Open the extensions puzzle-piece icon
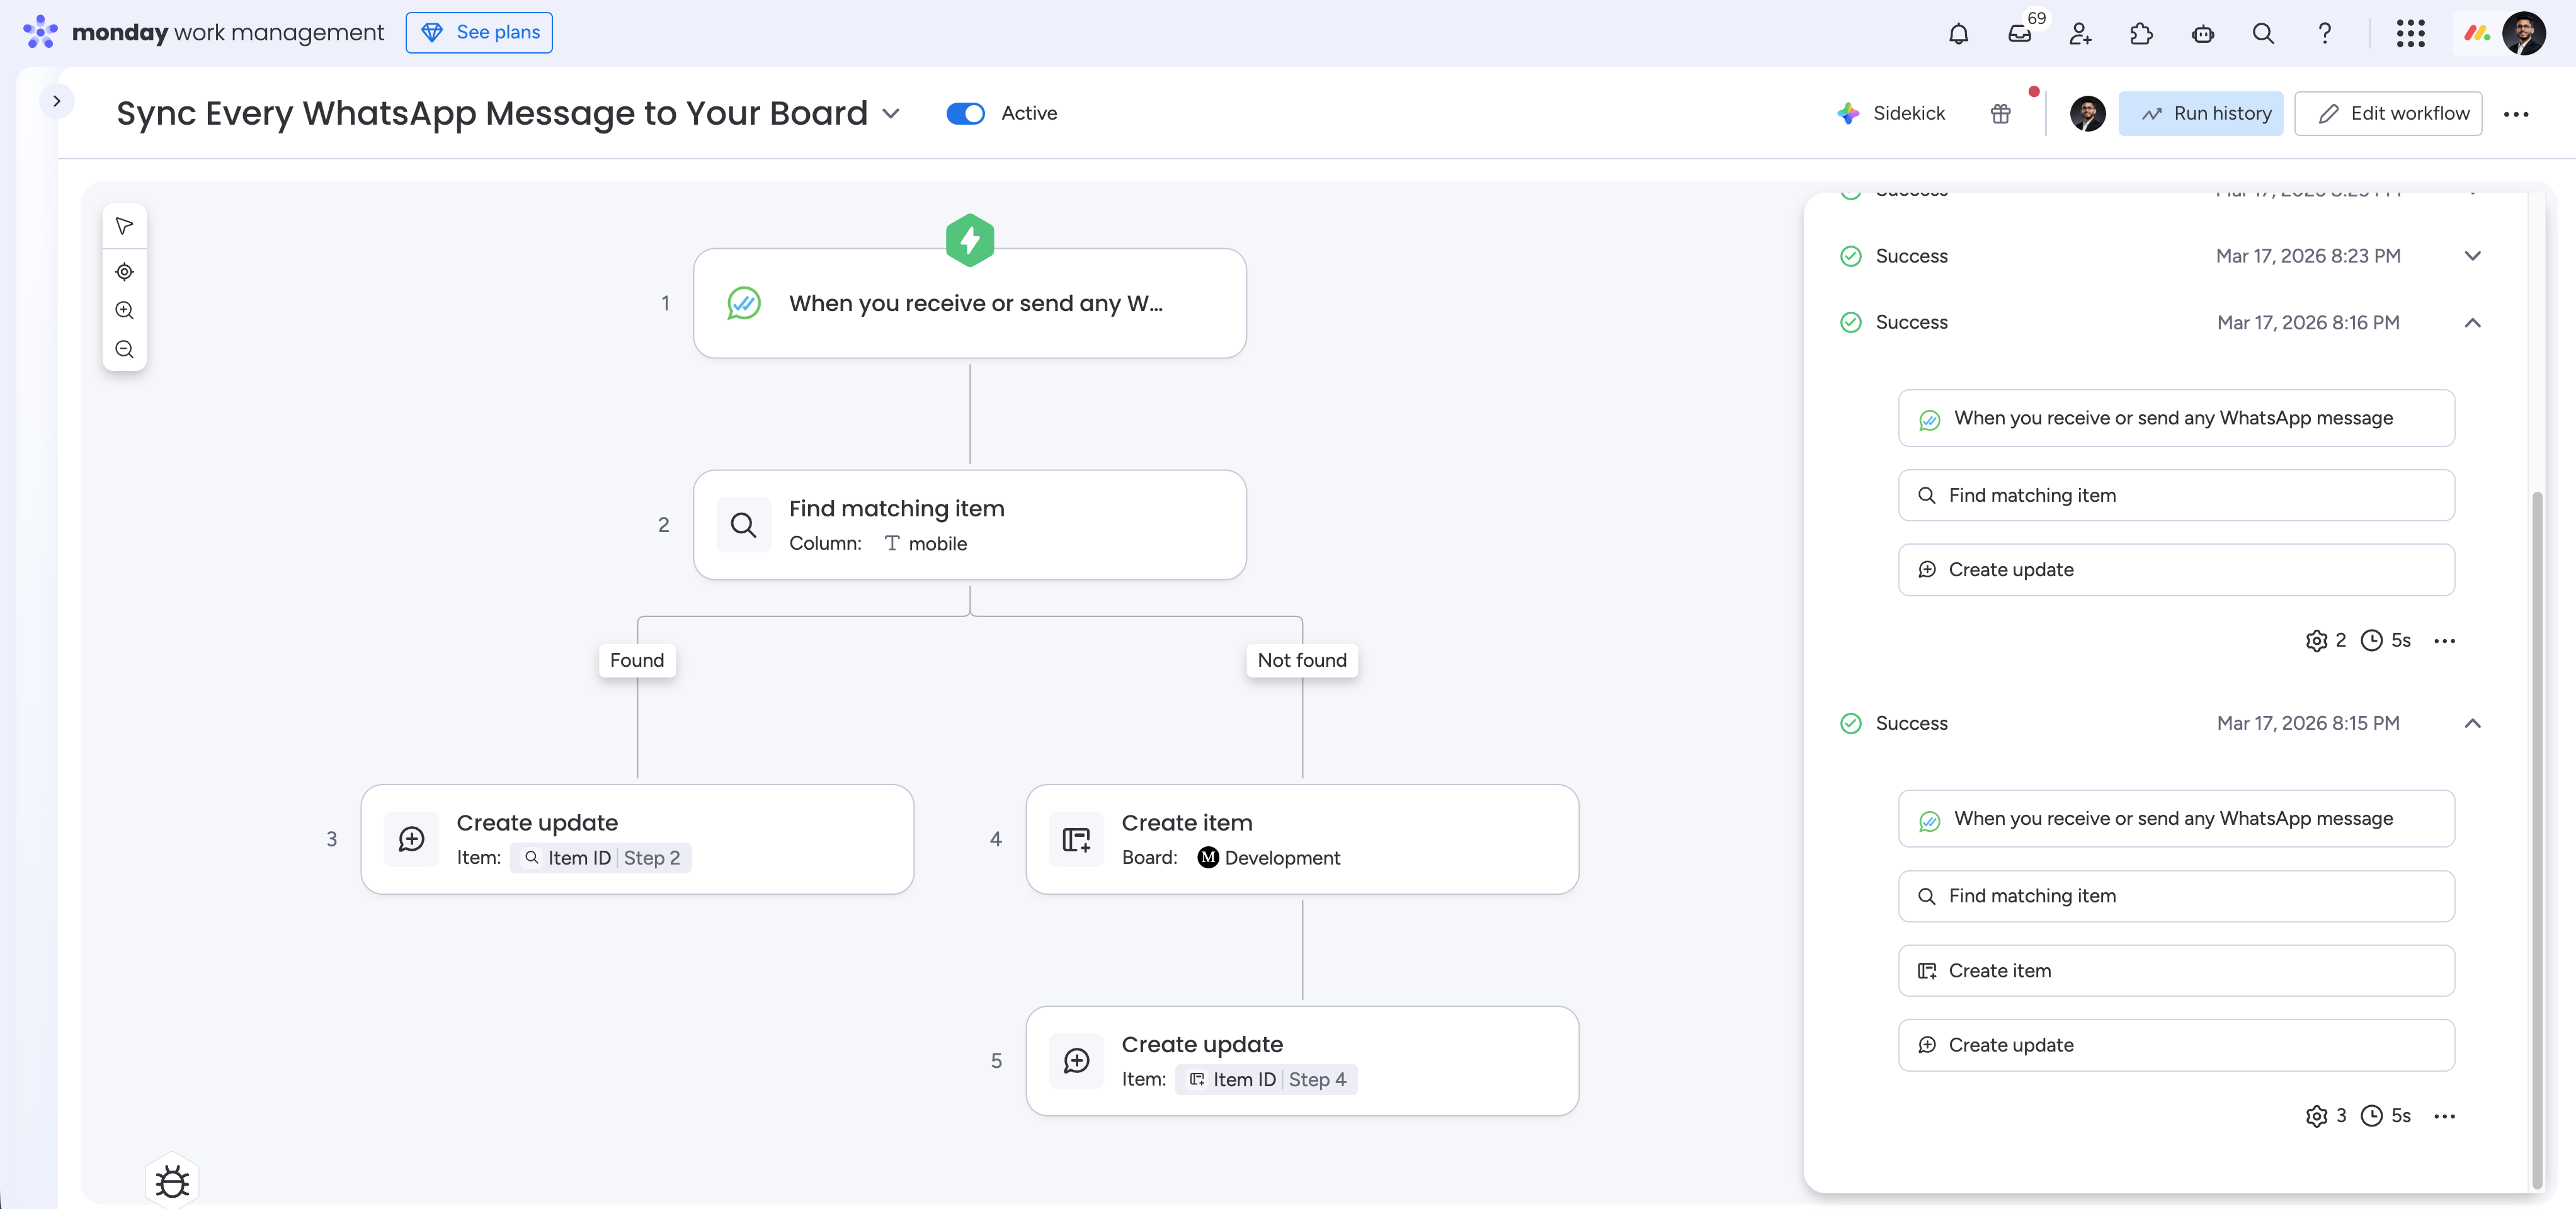2576x1209 pixels. pos(2141,33)
